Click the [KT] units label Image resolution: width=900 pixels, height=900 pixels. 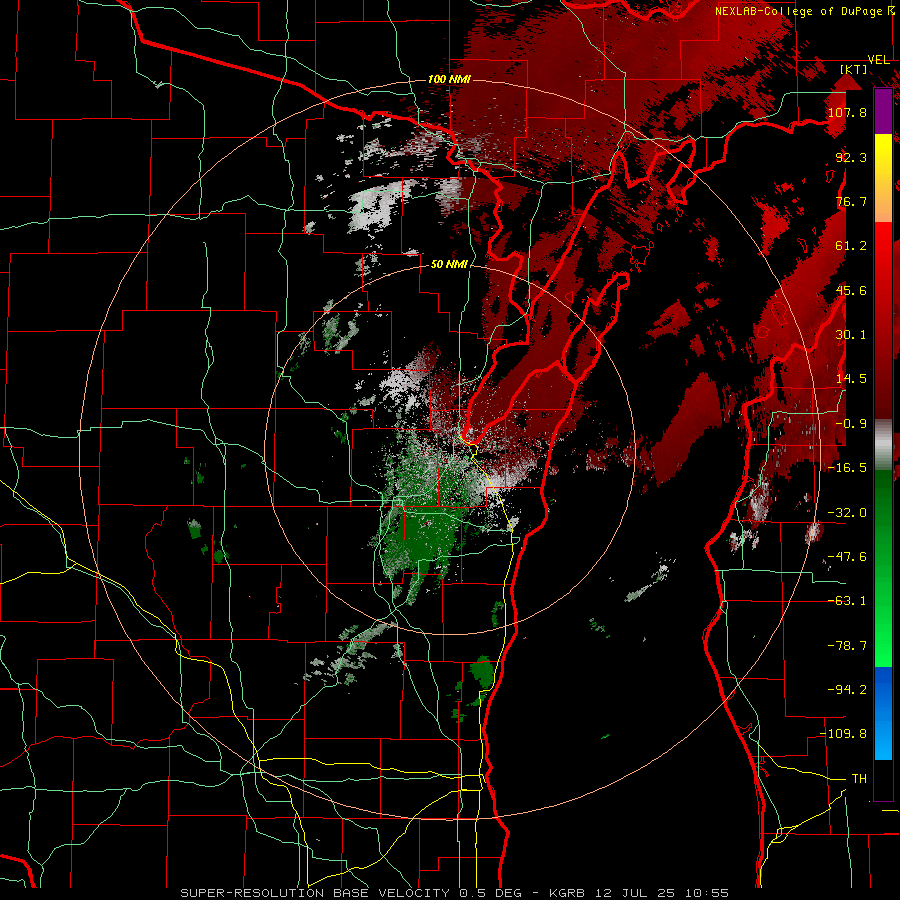click(x=853, y=69)
